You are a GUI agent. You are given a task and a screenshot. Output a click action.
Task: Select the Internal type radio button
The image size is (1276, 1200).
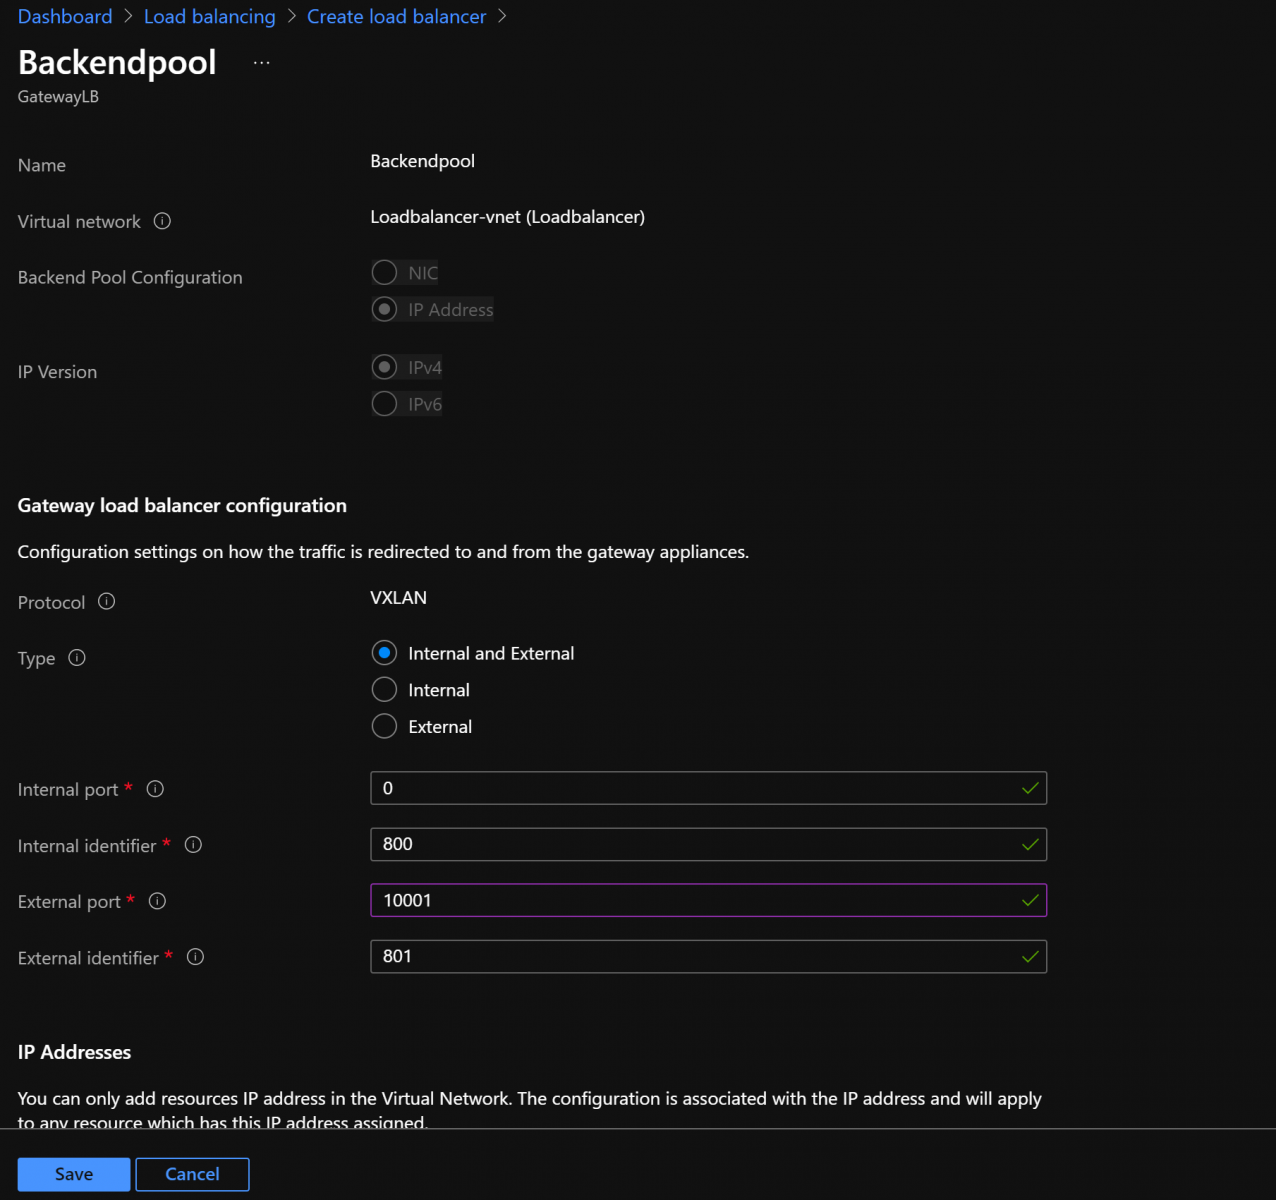click(x=385, y=690)
